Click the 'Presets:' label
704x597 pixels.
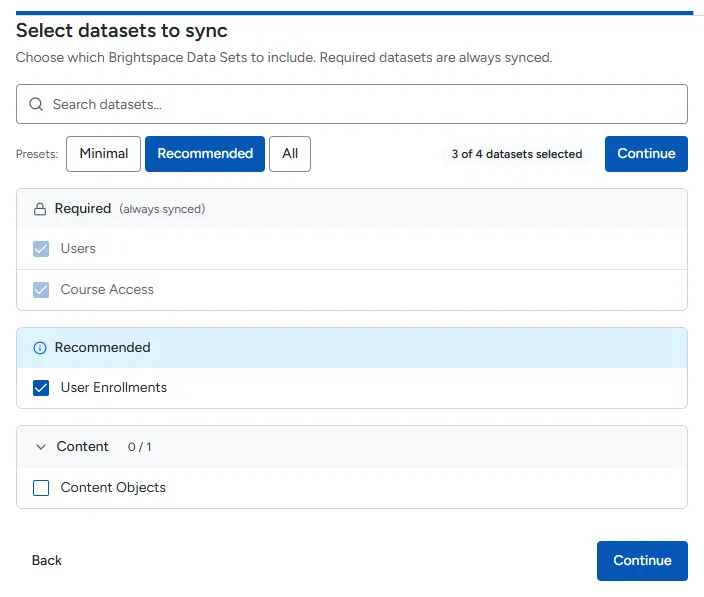[37, 154]
